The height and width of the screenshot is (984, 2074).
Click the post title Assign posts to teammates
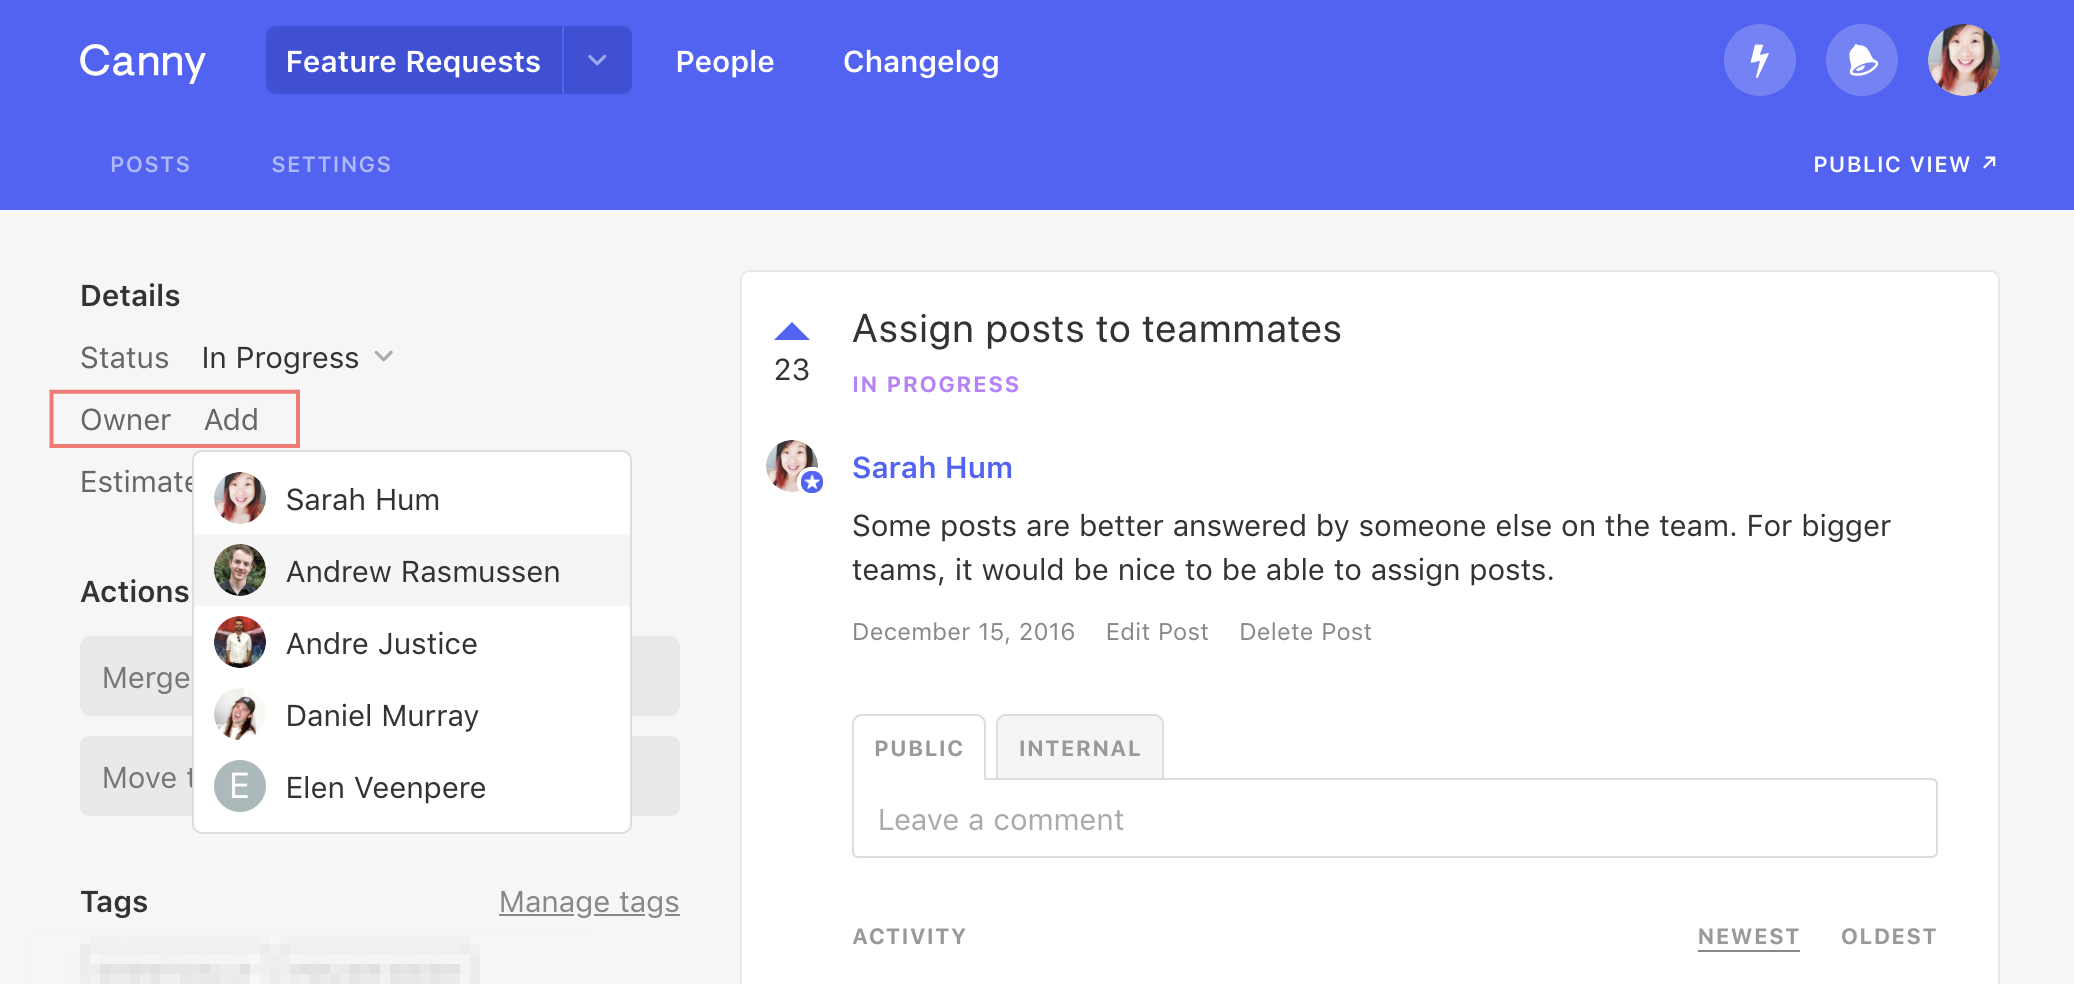1096,329
